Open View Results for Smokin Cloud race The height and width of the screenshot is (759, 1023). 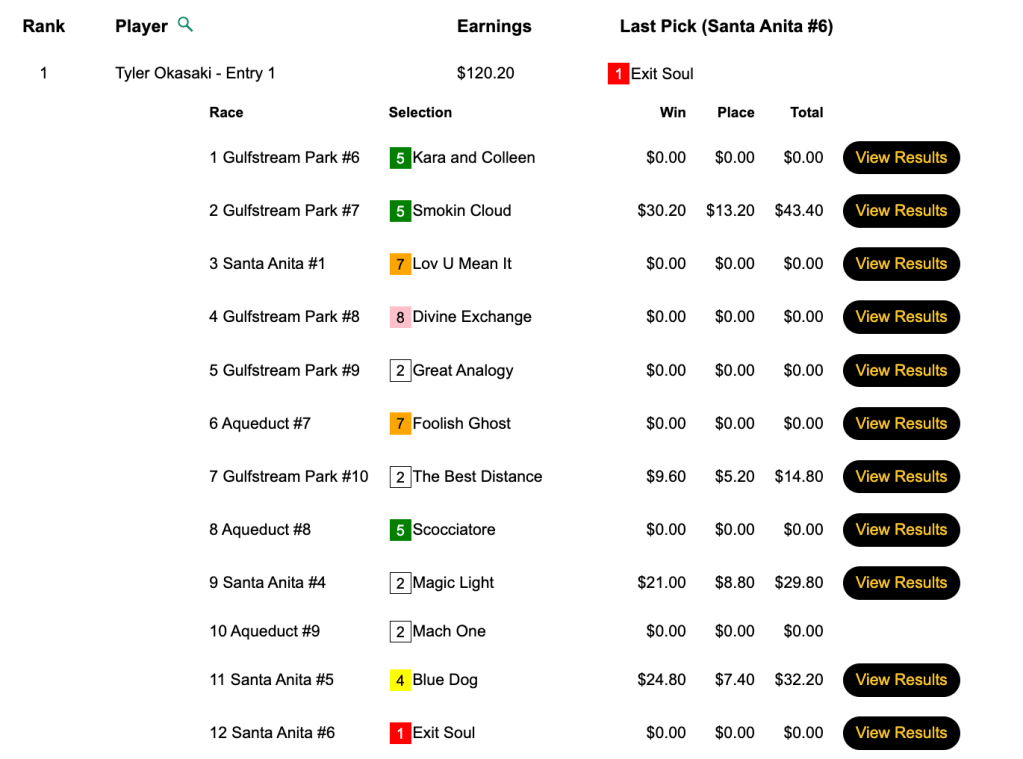pos(900,211)
